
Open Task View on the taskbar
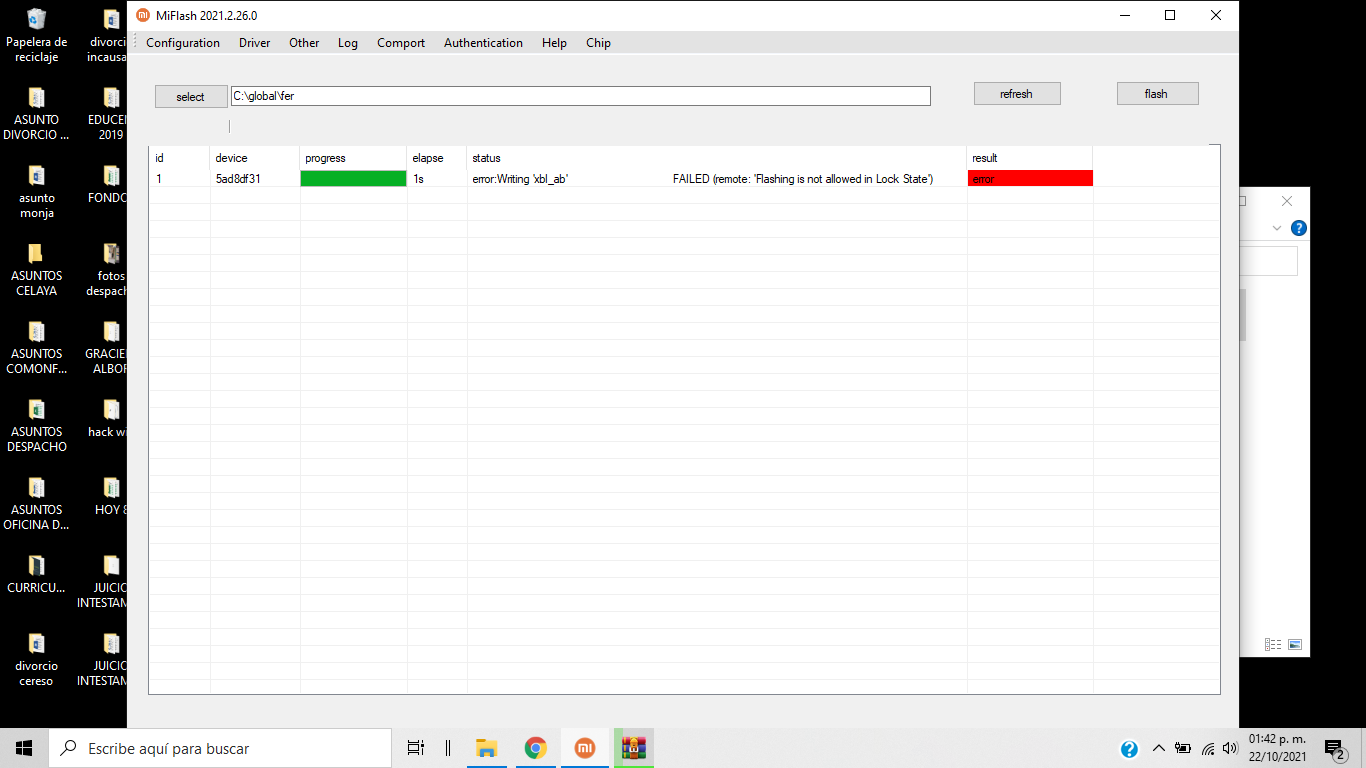[416, 748]
